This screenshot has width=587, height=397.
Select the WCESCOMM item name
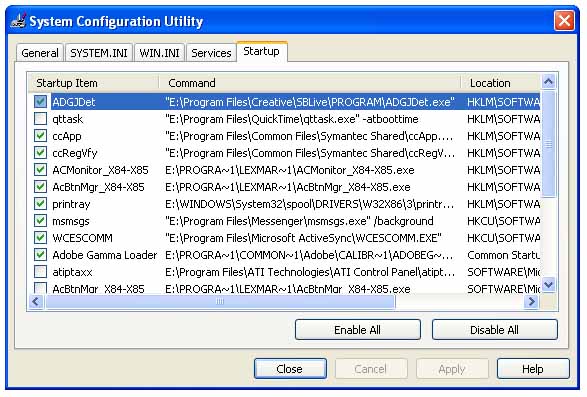coord(82,238)
